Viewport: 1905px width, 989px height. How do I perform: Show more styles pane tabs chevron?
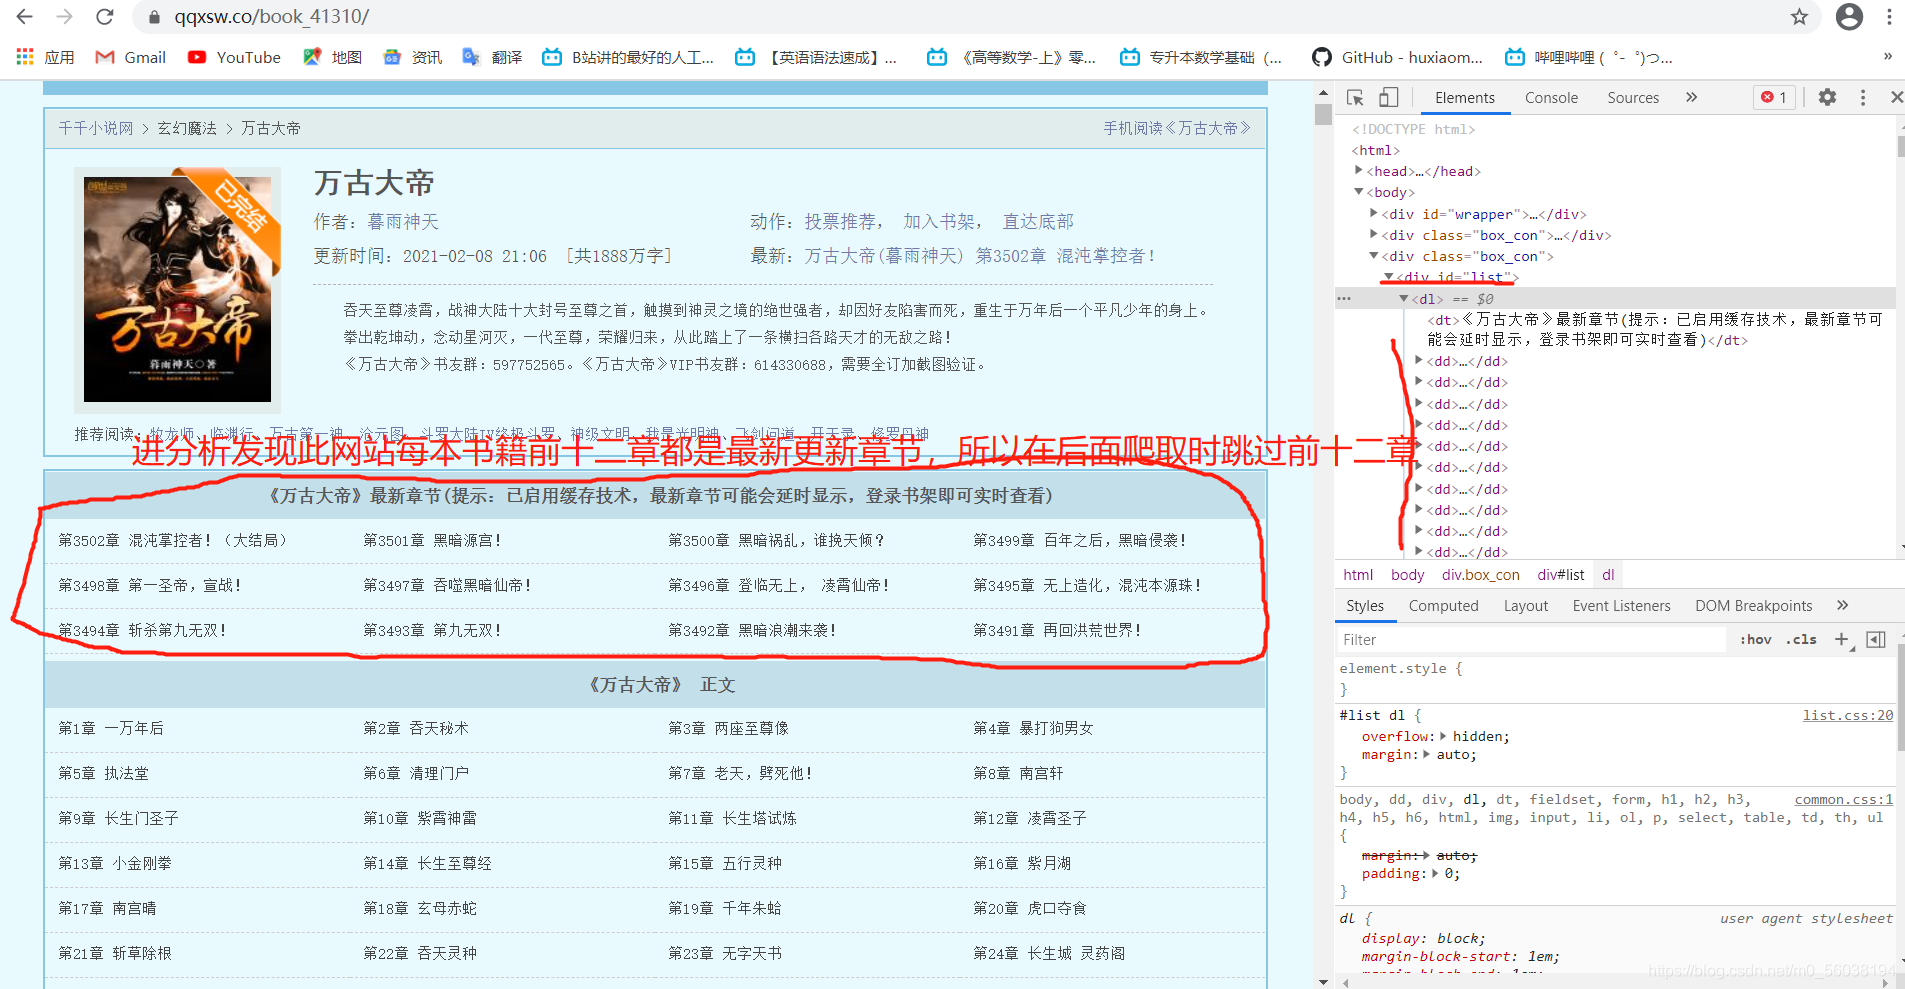(x=1842, y=605)
